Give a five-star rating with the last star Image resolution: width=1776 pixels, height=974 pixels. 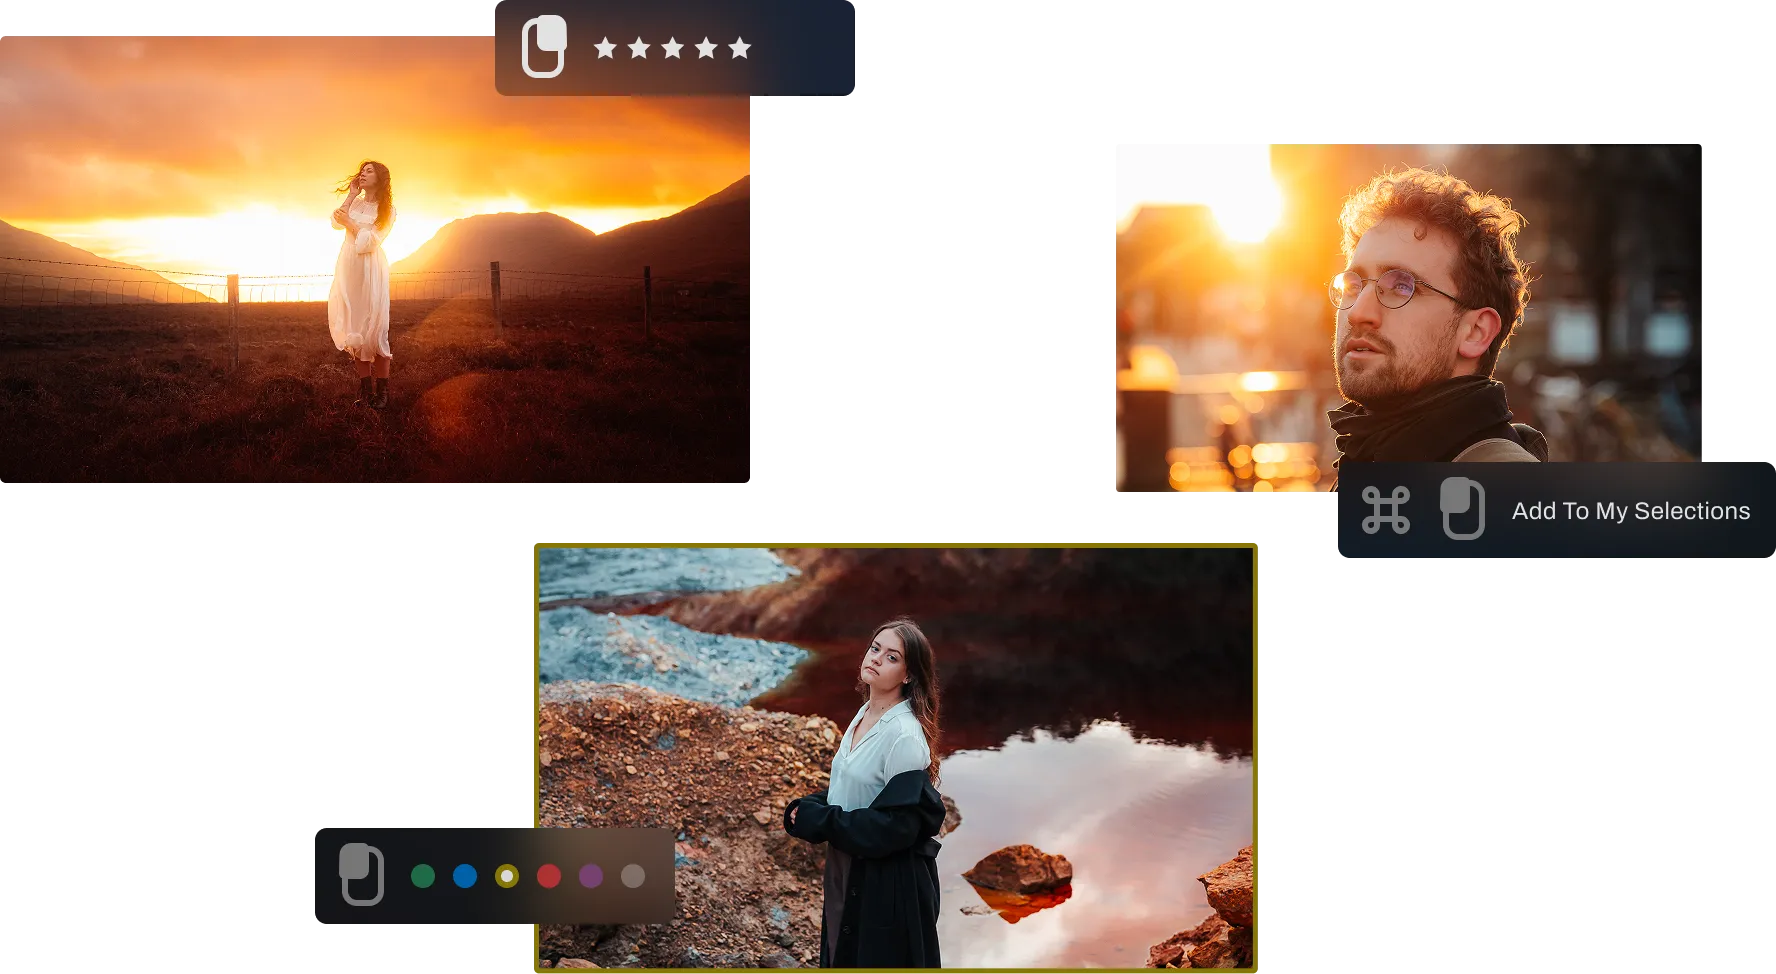(739, 48)
